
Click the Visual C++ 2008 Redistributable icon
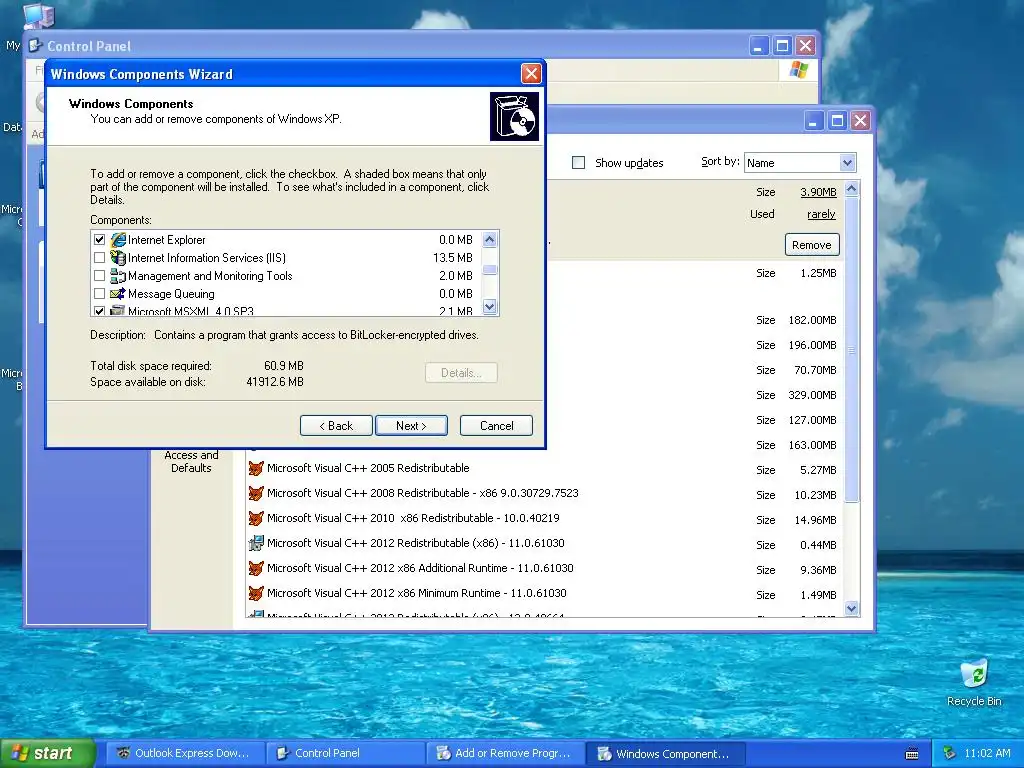pos(256,493)
